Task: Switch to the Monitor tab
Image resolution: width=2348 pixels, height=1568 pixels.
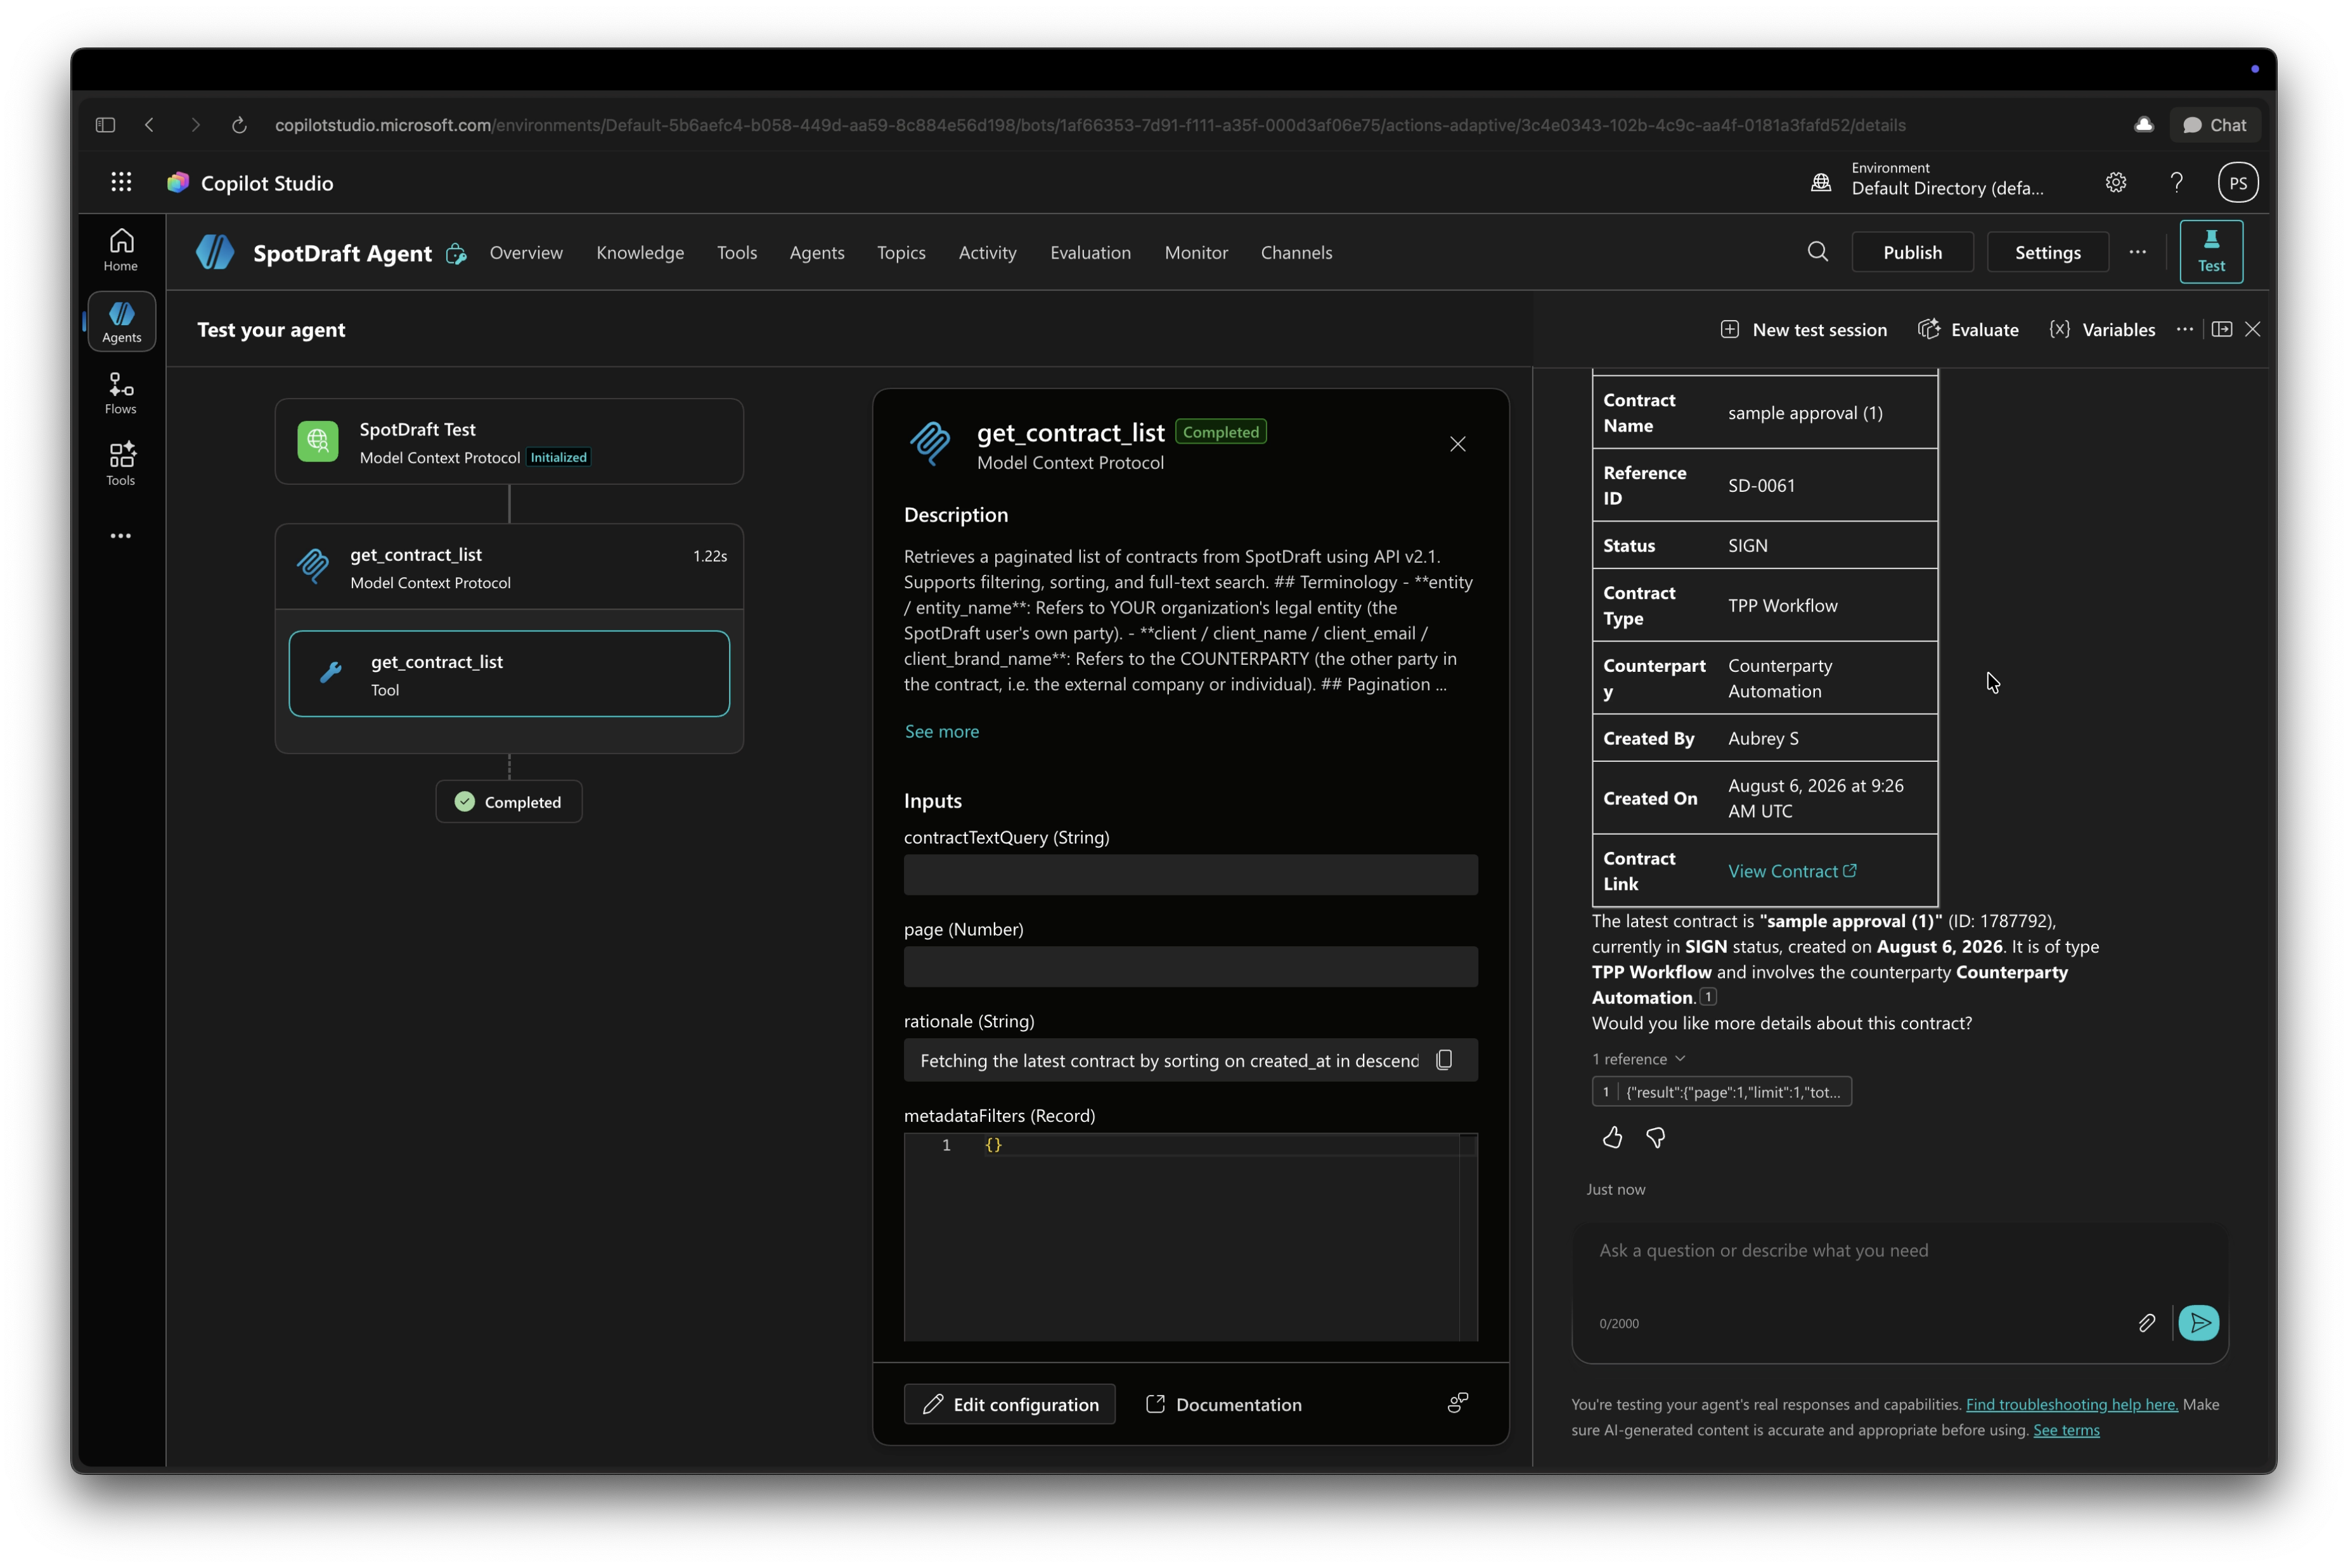Action: click(1196, 252)
